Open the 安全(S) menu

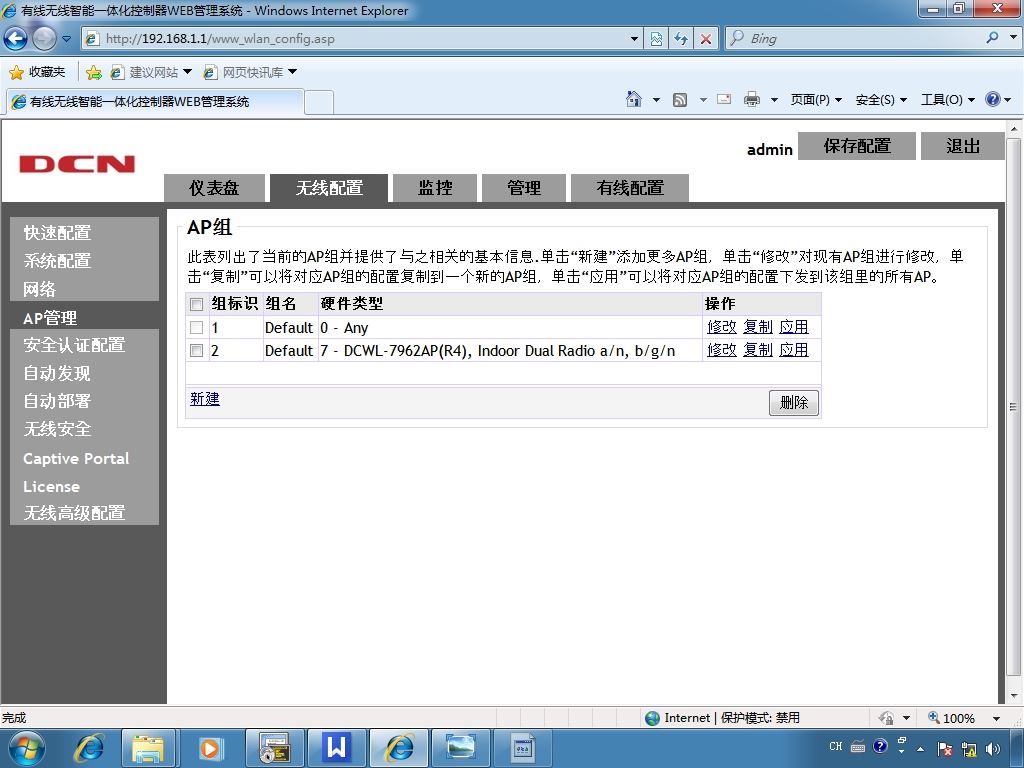[881, 100]
